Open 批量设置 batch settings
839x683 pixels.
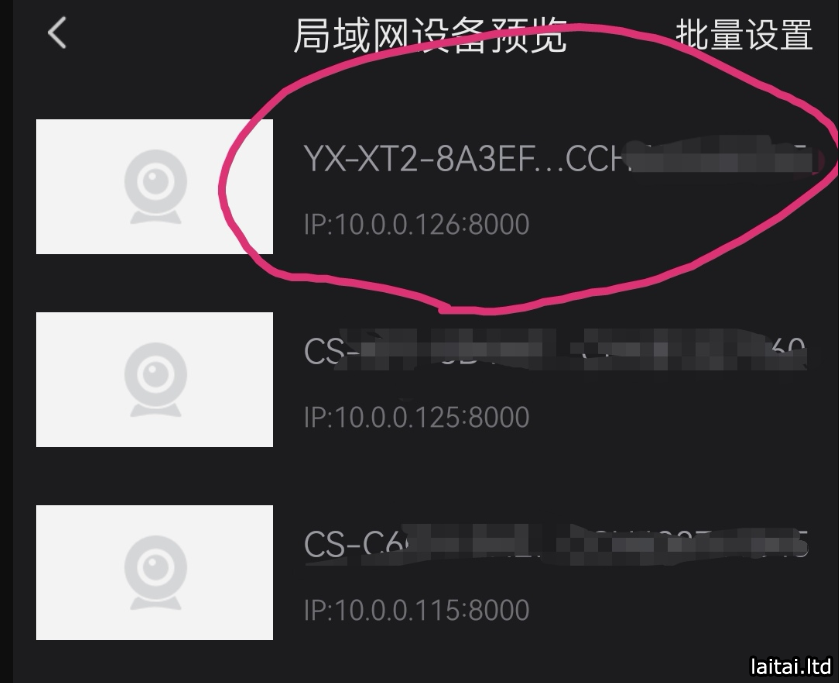[x=744, y=35]
